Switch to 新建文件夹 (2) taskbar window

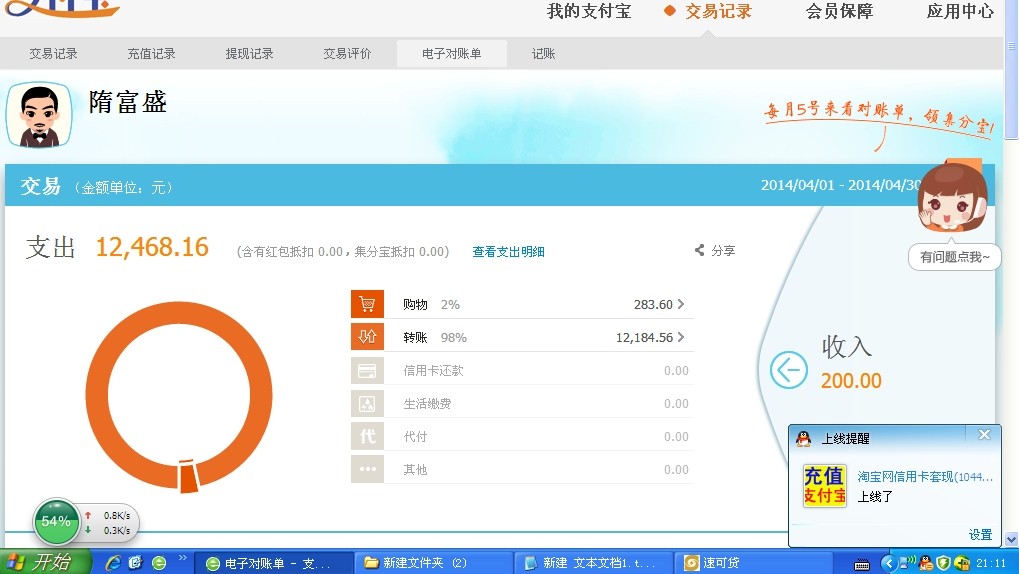tap(434, 563)
